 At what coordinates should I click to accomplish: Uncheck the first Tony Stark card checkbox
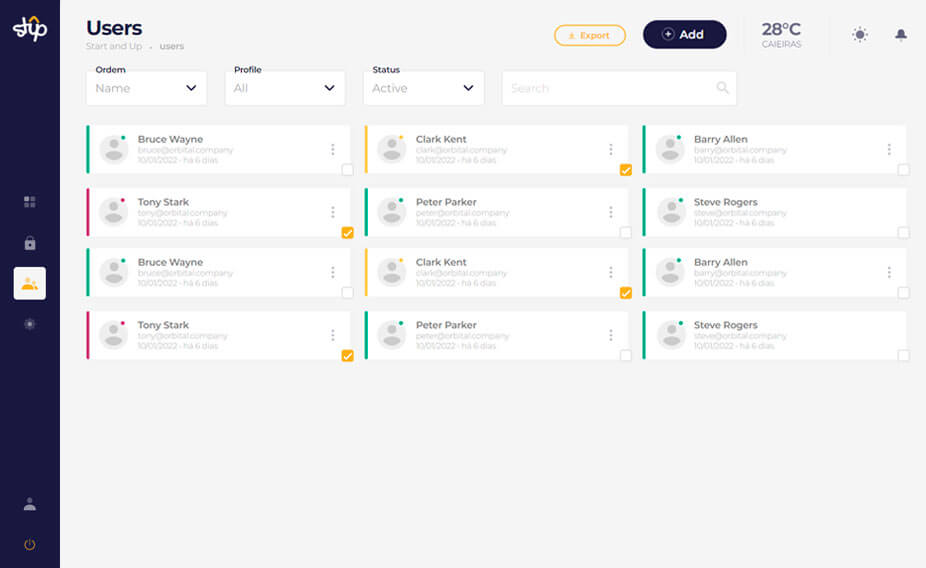click(x=347, y=232)
